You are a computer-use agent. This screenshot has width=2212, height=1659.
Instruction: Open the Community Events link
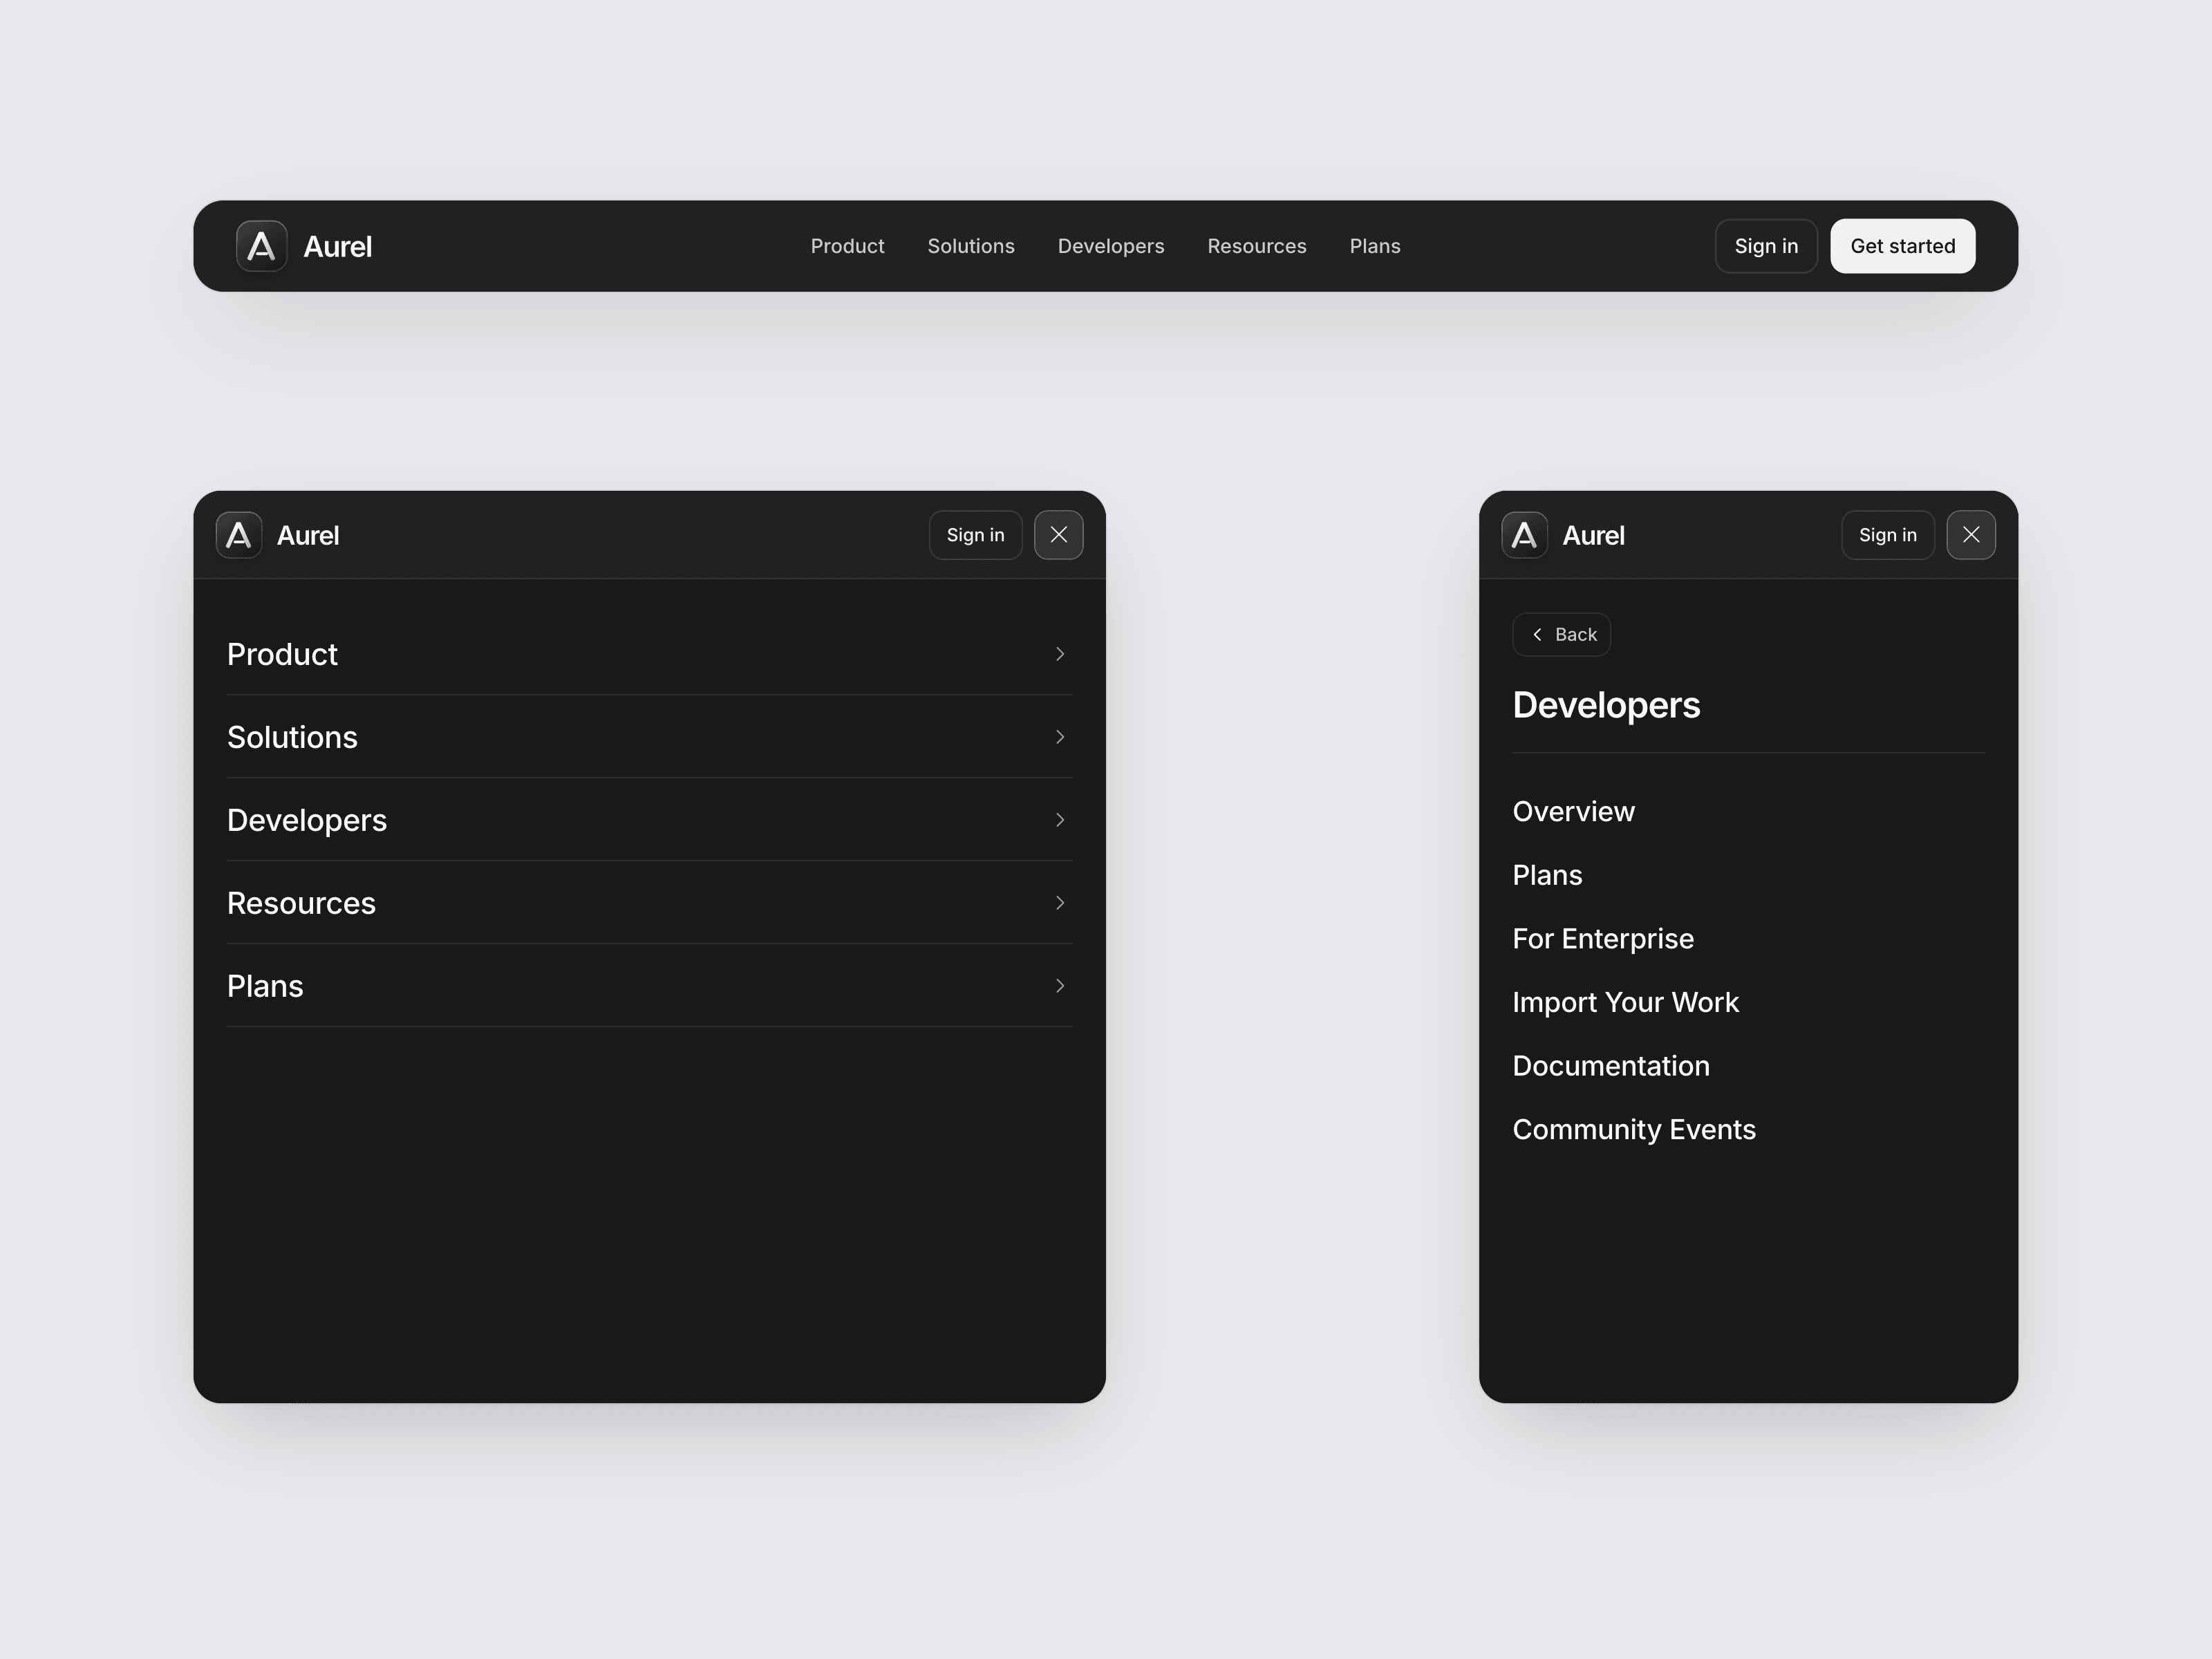(x=1634, y=1129)
